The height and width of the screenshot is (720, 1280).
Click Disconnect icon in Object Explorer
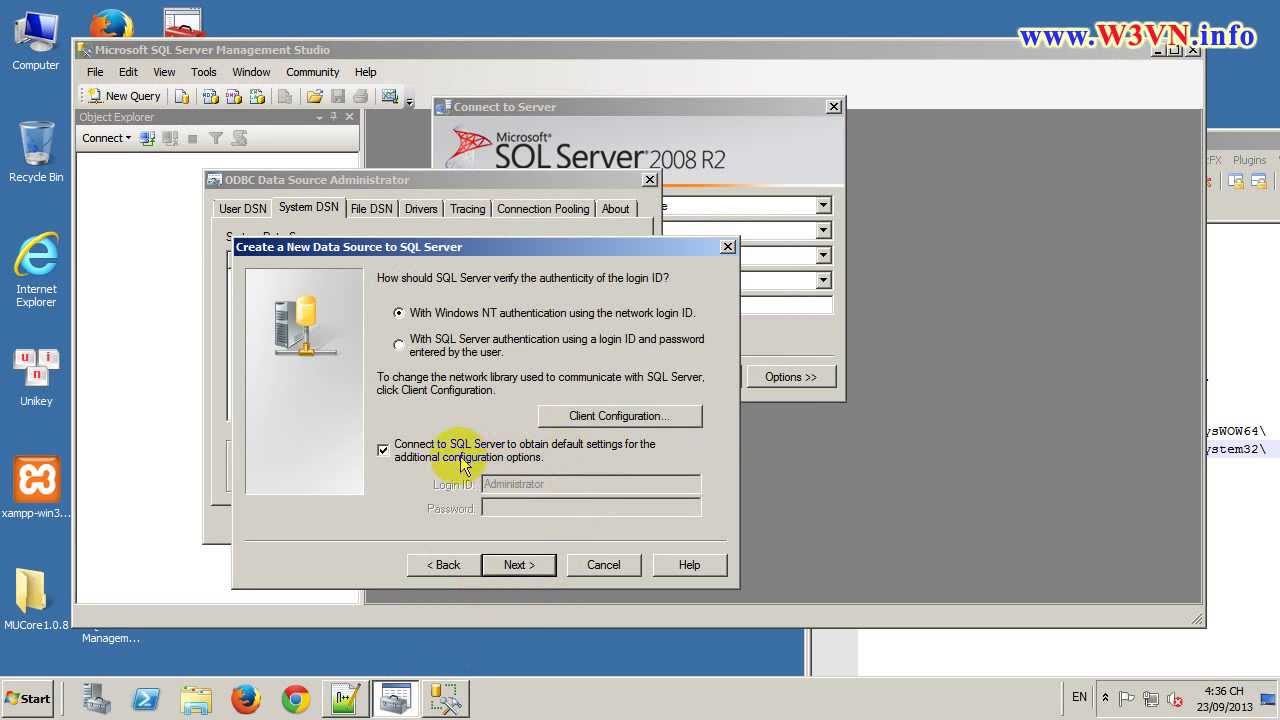[170, 138]
